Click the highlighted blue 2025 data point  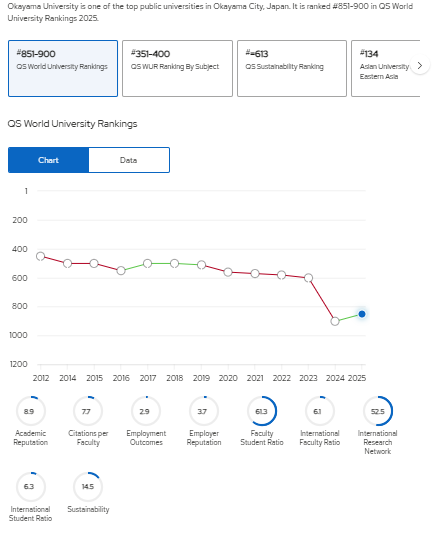[362, 314]
